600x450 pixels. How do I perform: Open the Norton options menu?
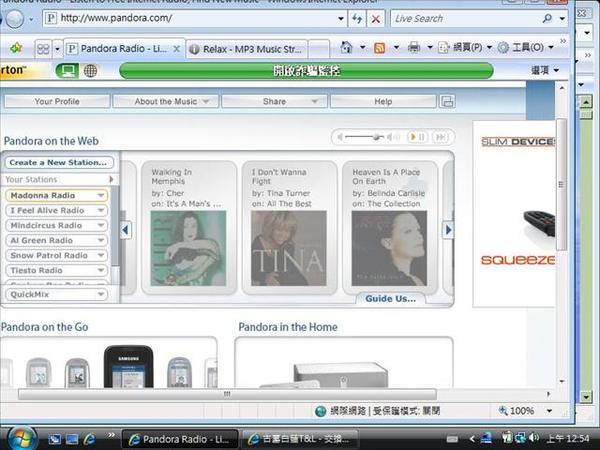545,70
